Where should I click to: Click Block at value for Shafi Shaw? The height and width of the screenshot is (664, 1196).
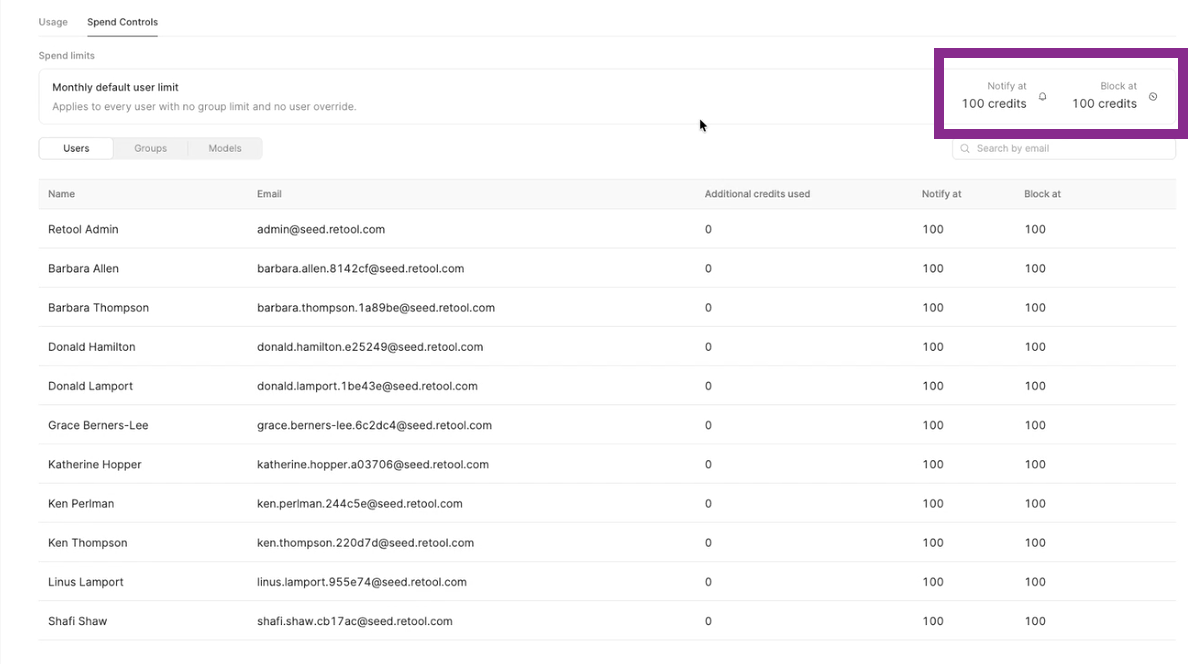tap(1035, 621)
